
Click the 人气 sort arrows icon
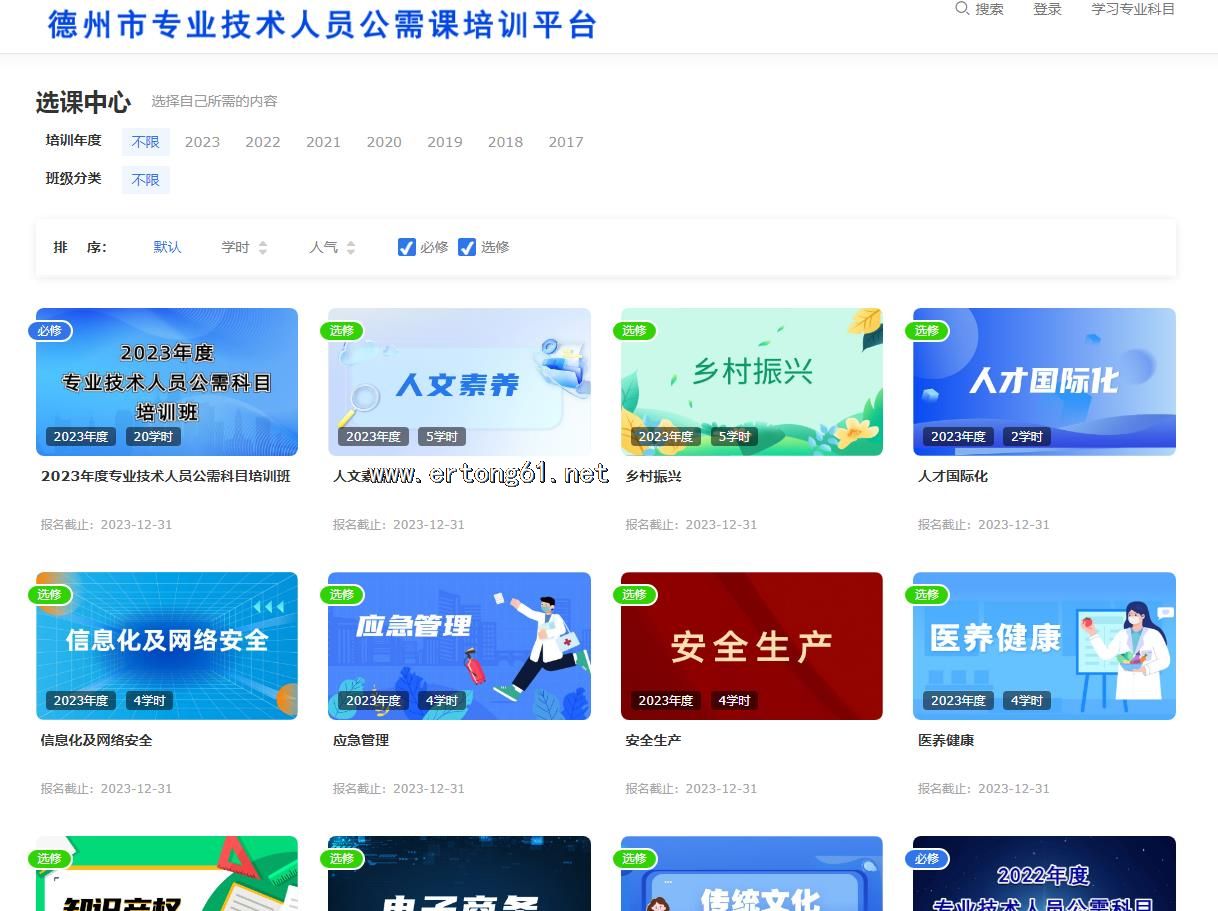coord(351,247)
